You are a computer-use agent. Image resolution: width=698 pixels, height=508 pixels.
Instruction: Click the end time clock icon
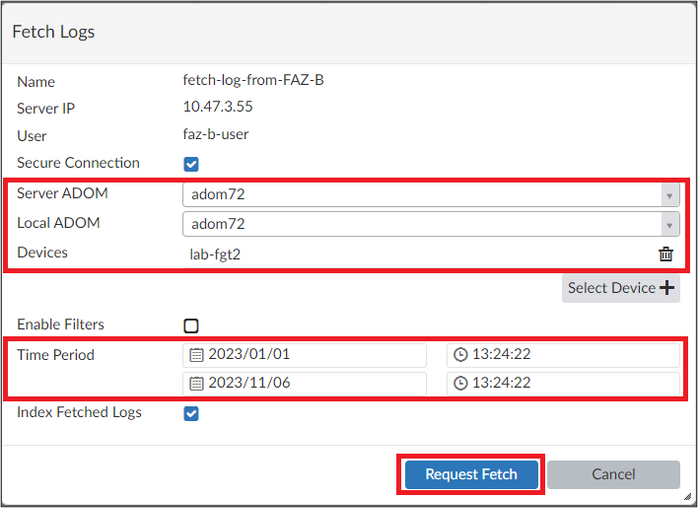460,383
